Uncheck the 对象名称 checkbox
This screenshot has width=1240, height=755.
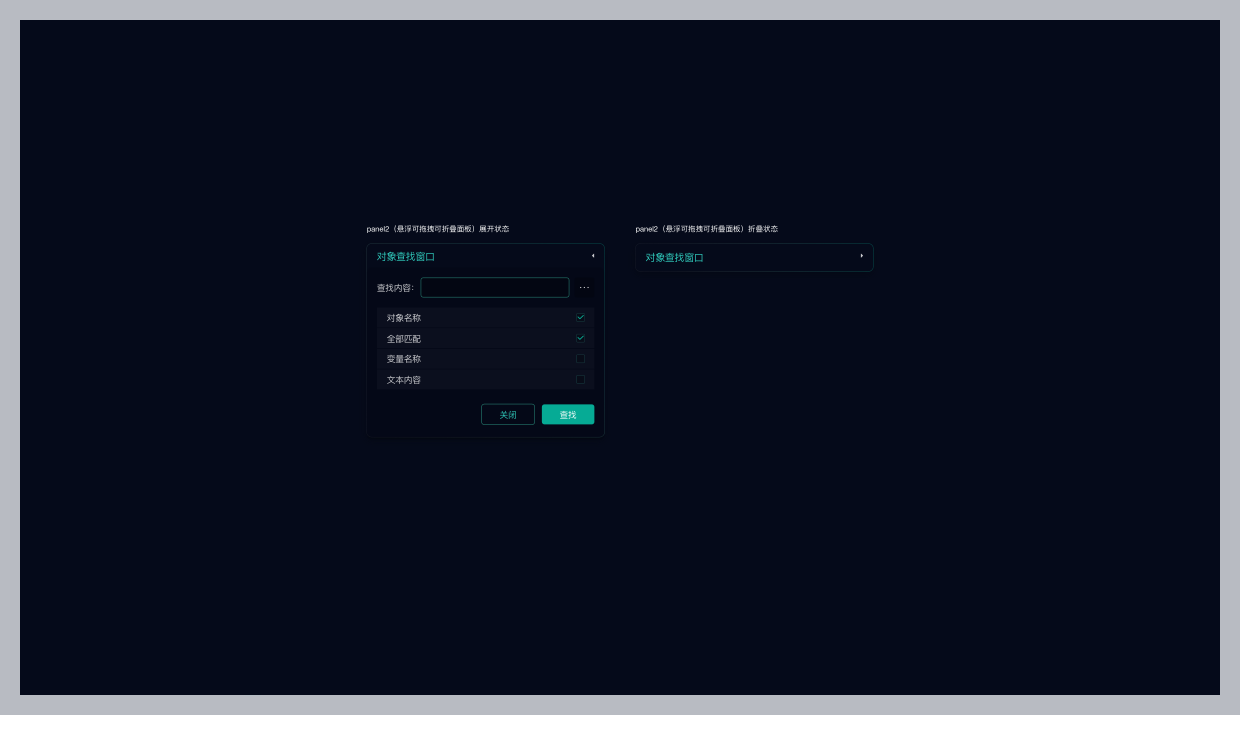pos(580,317)
